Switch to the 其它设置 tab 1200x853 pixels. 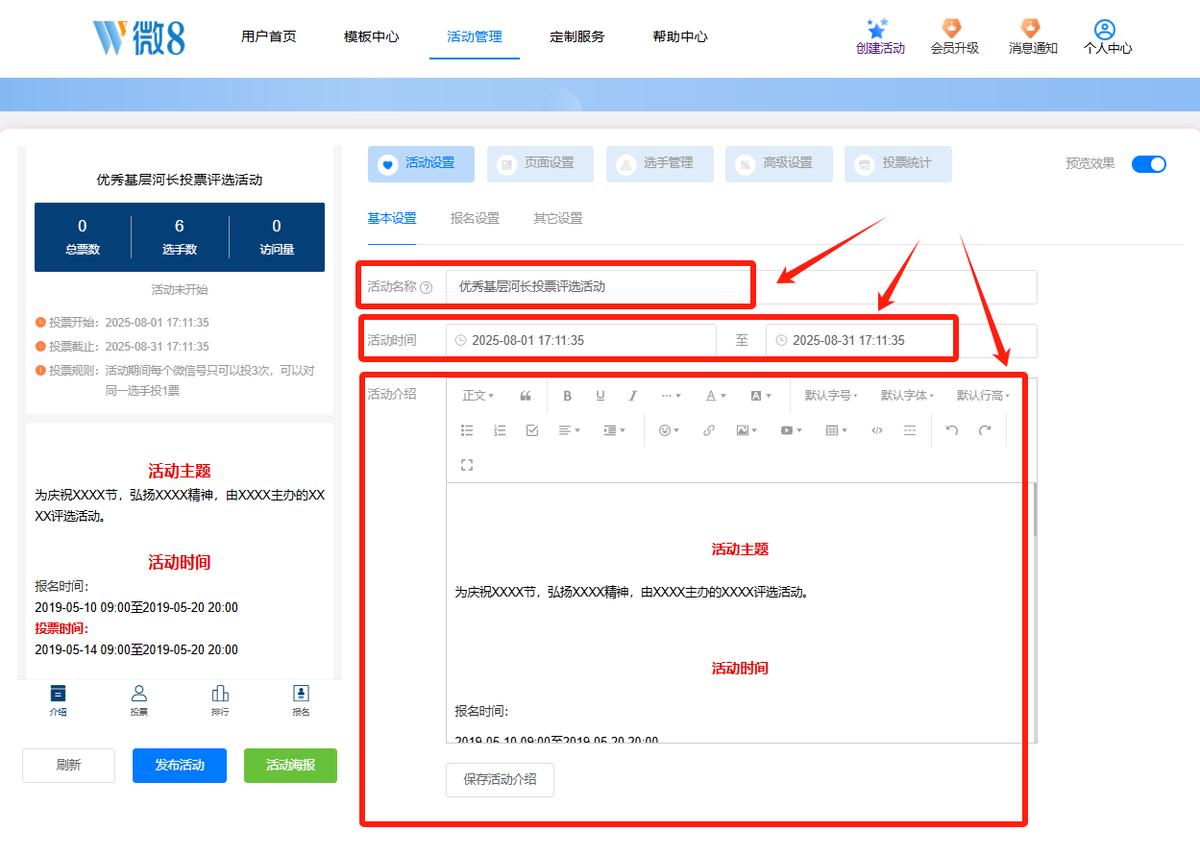point(558,218)
